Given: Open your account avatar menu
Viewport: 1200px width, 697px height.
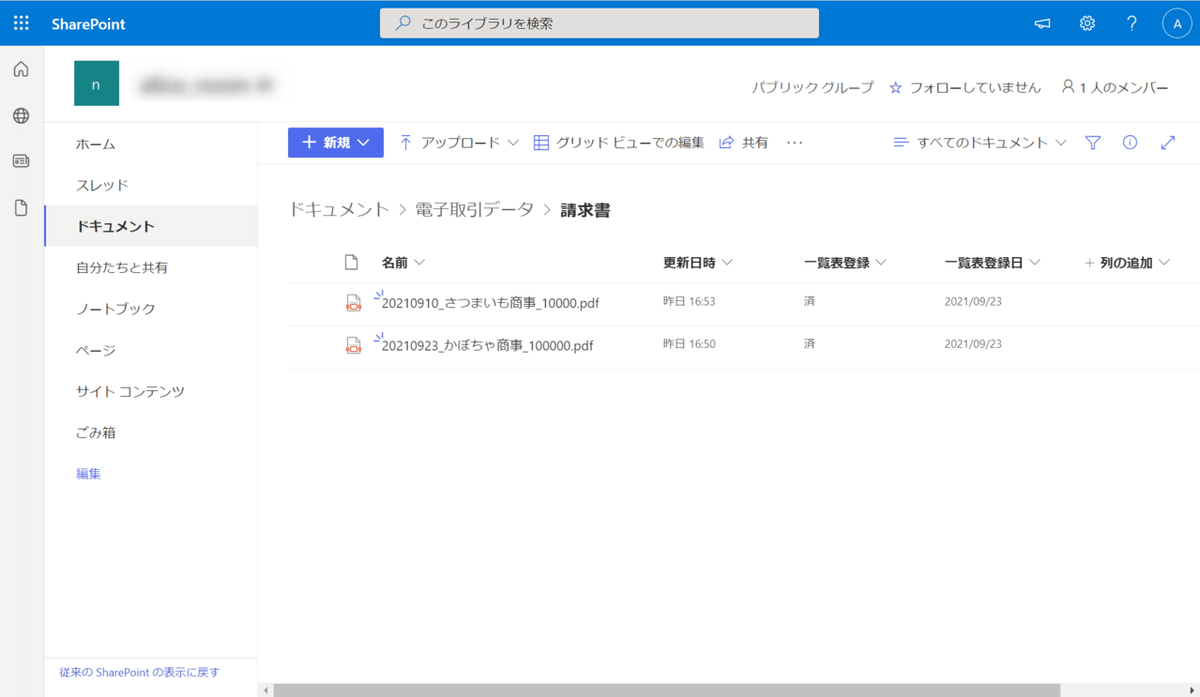Looking at the screenshot, I should coord(1177,23).
